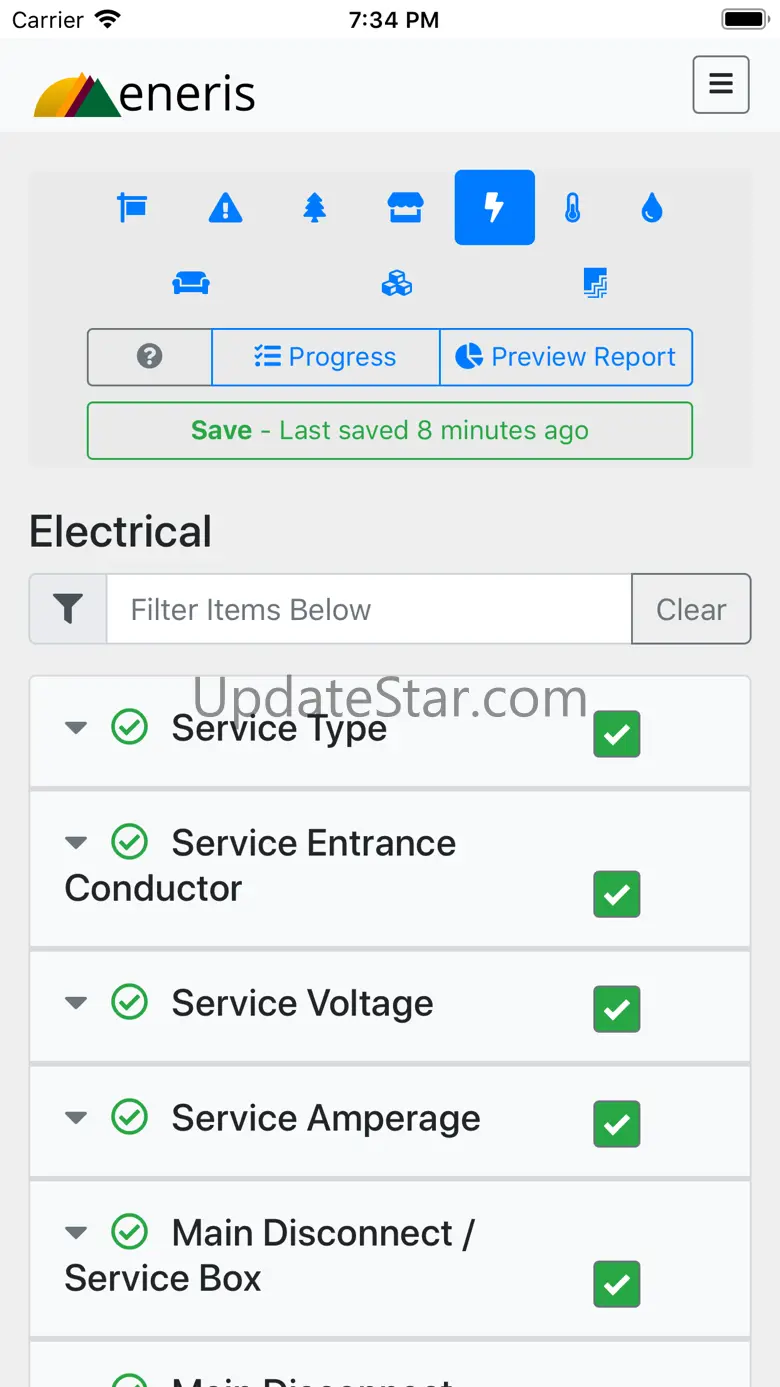Click the Filter Items Below field
This screenshot has height=1387, width=780.
click(x=368, y=609)
